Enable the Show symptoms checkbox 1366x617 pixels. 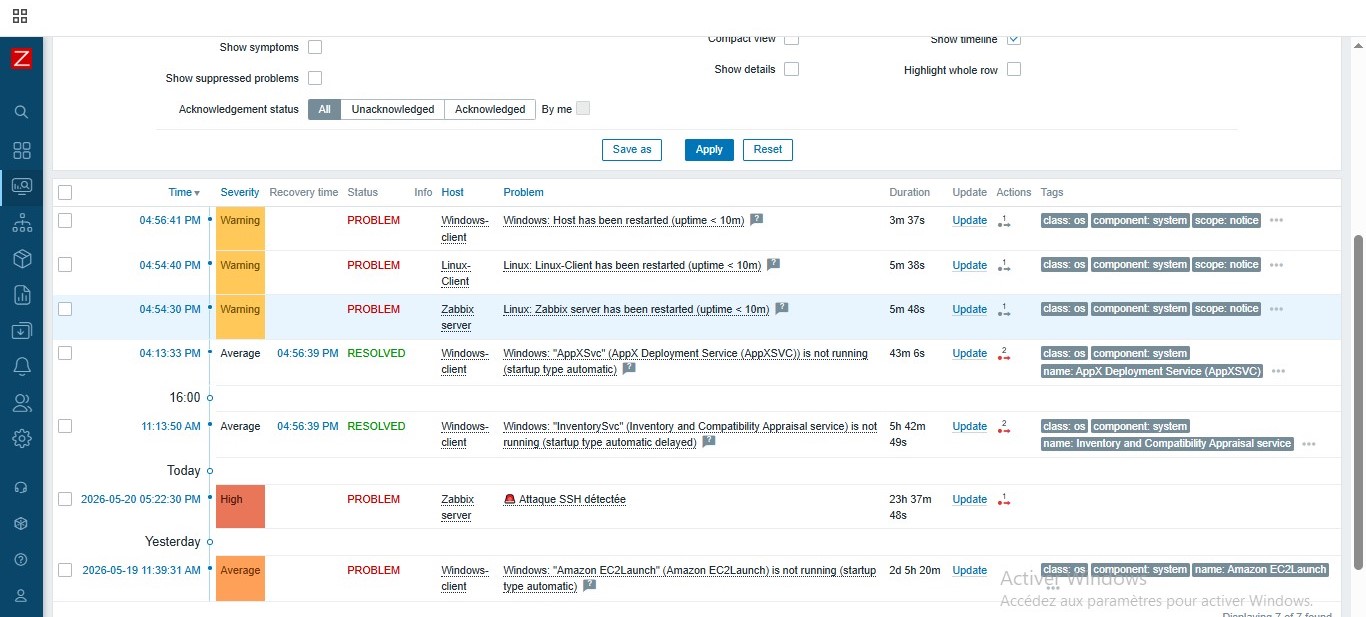tap(315, 47)
